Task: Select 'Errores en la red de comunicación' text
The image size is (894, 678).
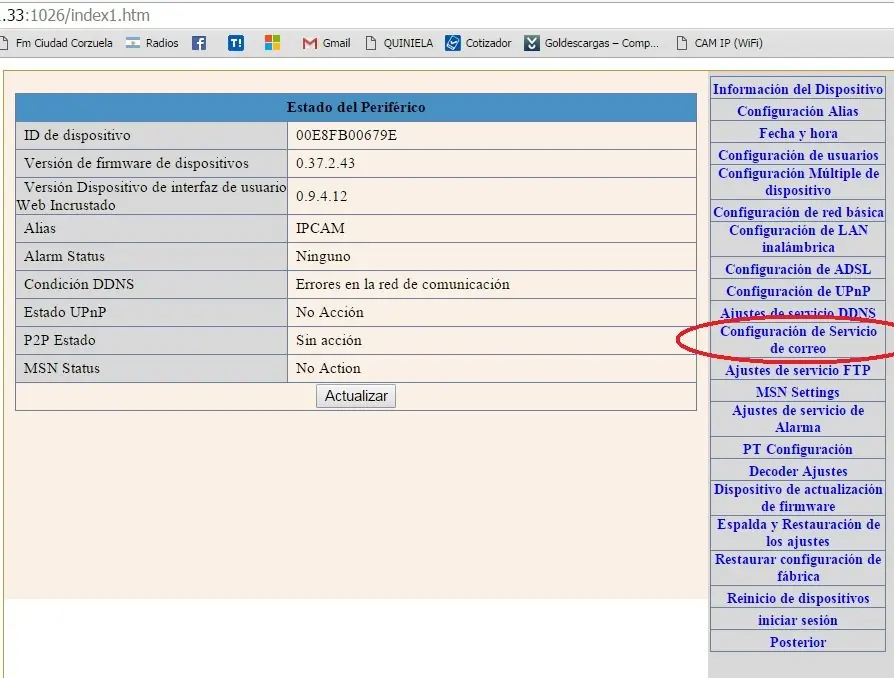Action: click(x=403, y=285)
